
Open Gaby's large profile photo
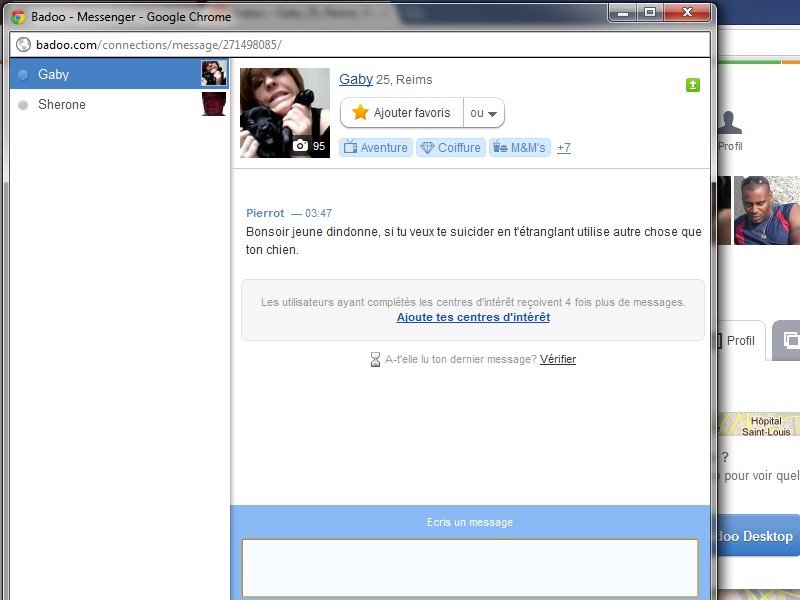pyautogui.click(x=285, y=113)
